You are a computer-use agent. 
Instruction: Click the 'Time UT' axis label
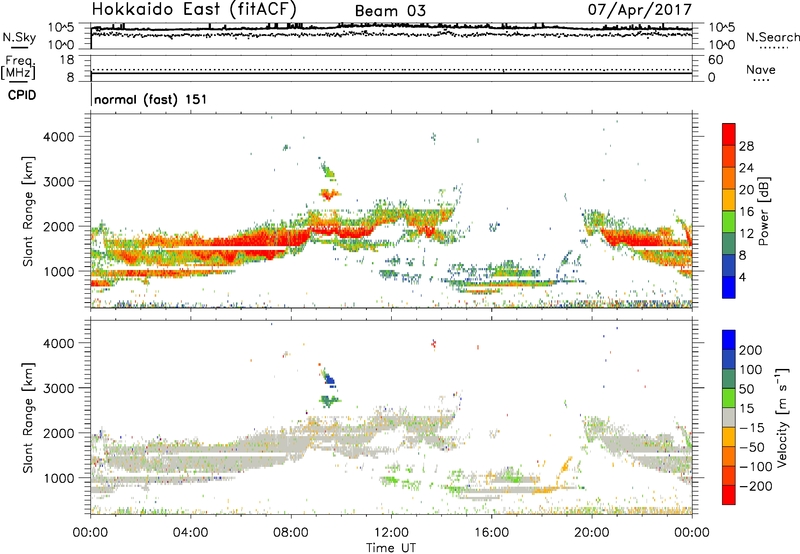[x=391, y=547]
